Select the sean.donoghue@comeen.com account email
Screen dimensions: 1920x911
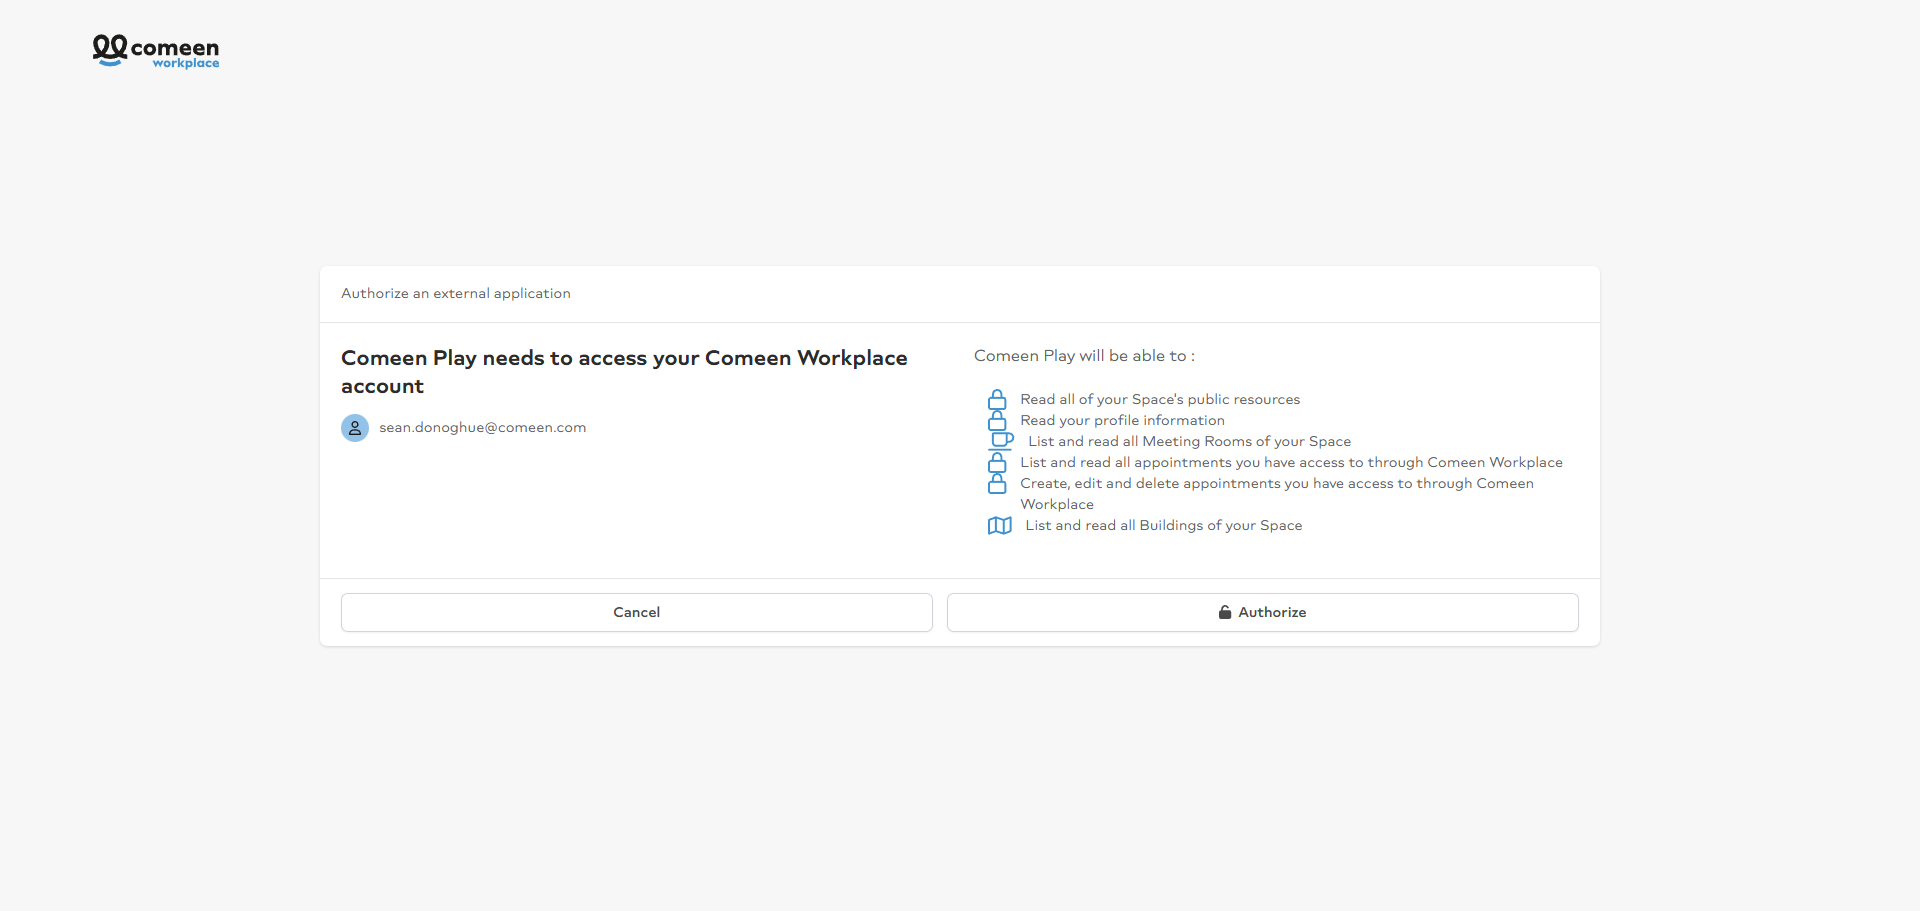483,428
